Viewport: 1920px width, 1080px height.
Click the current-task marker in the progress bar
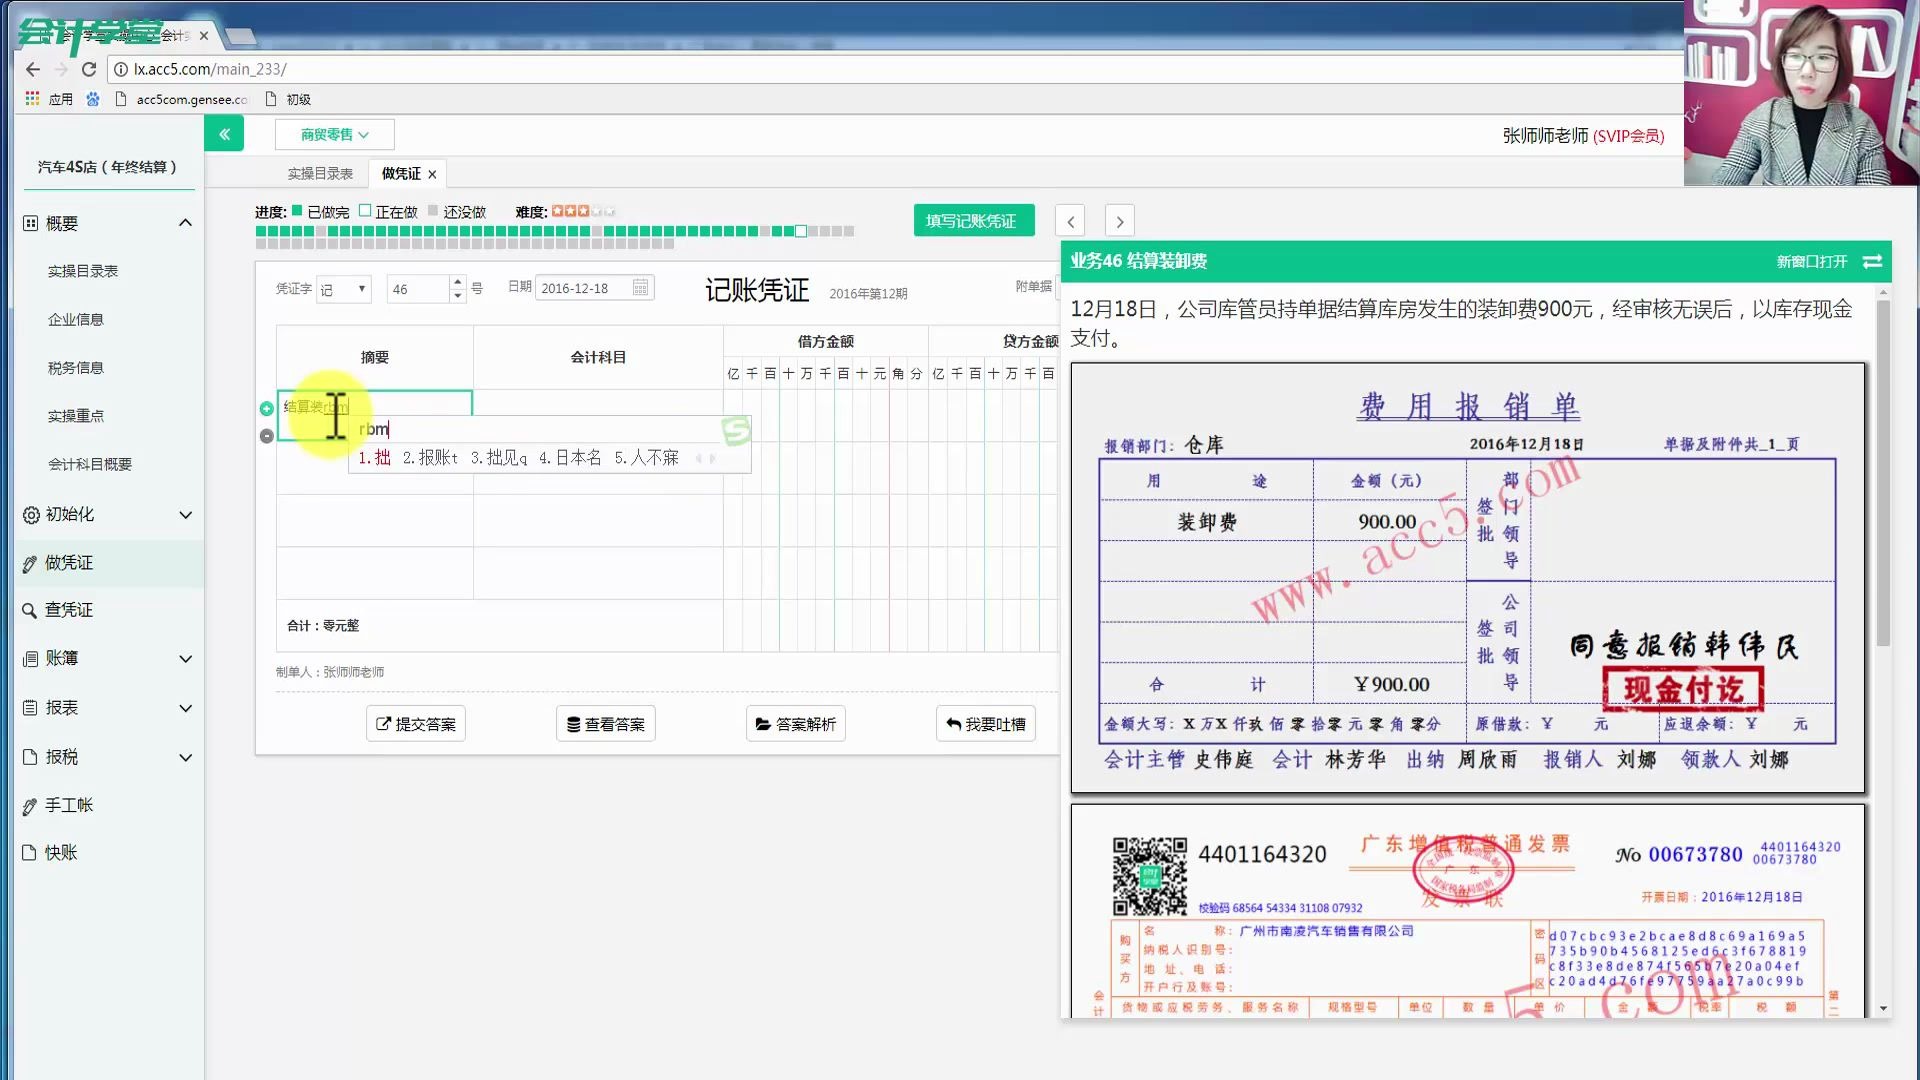tap(801, 231)
